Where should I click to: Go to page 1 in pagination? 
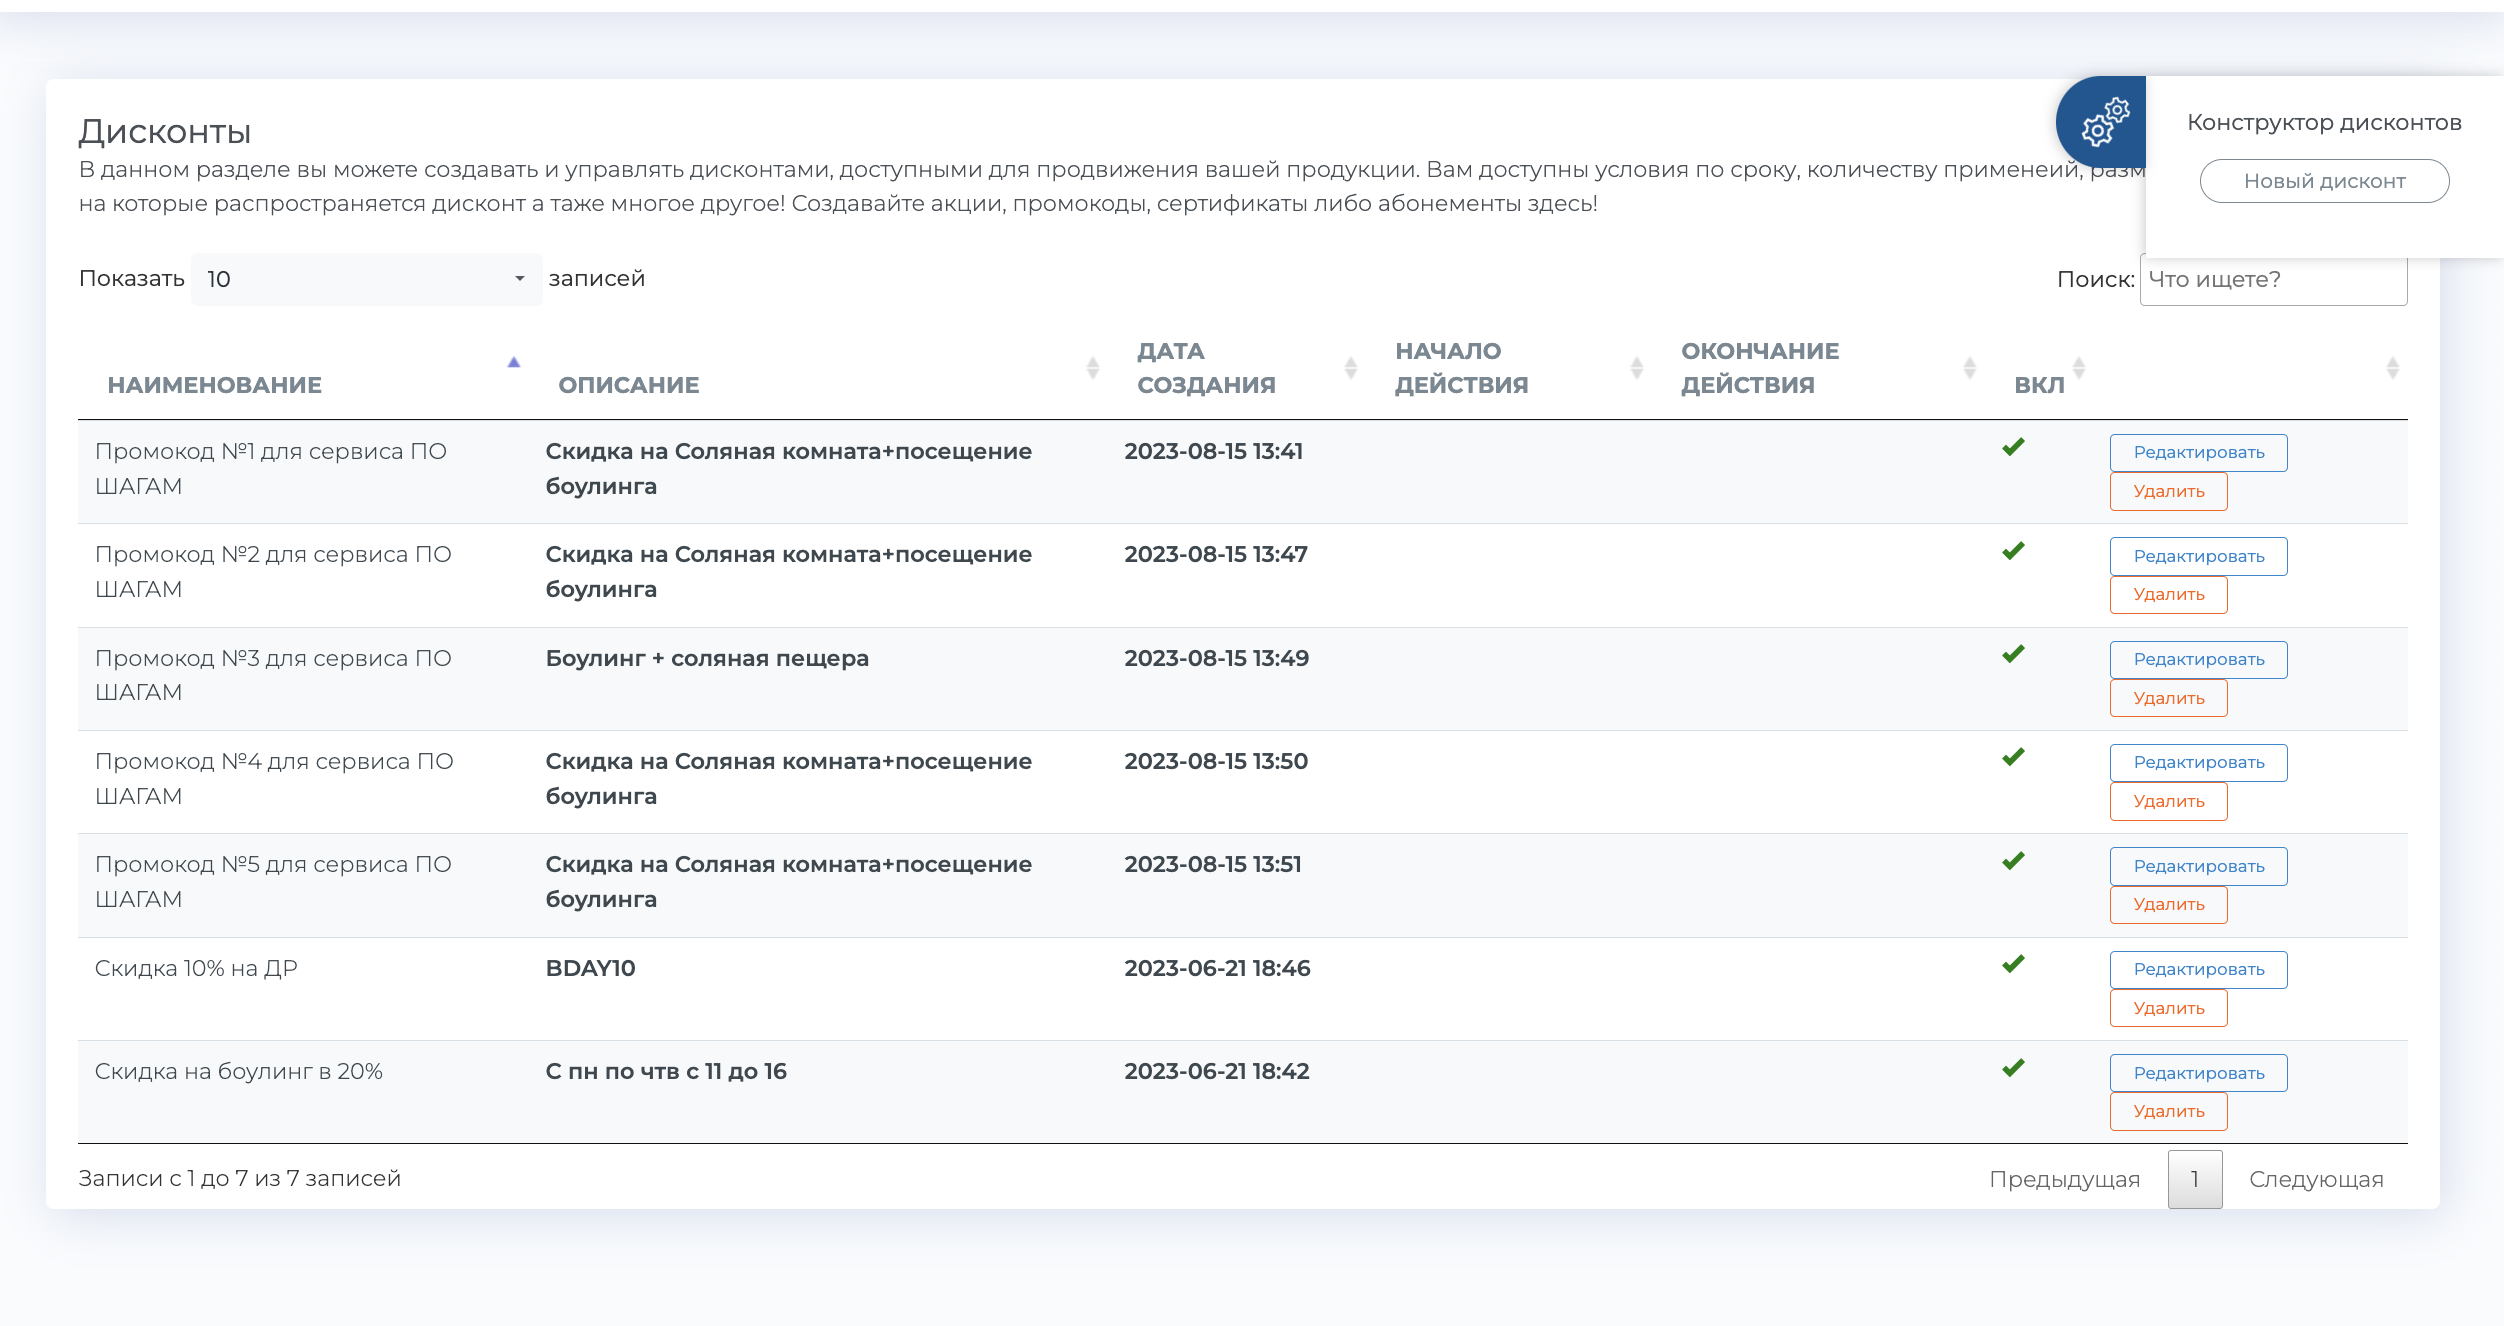[x=2194, y=1179]
